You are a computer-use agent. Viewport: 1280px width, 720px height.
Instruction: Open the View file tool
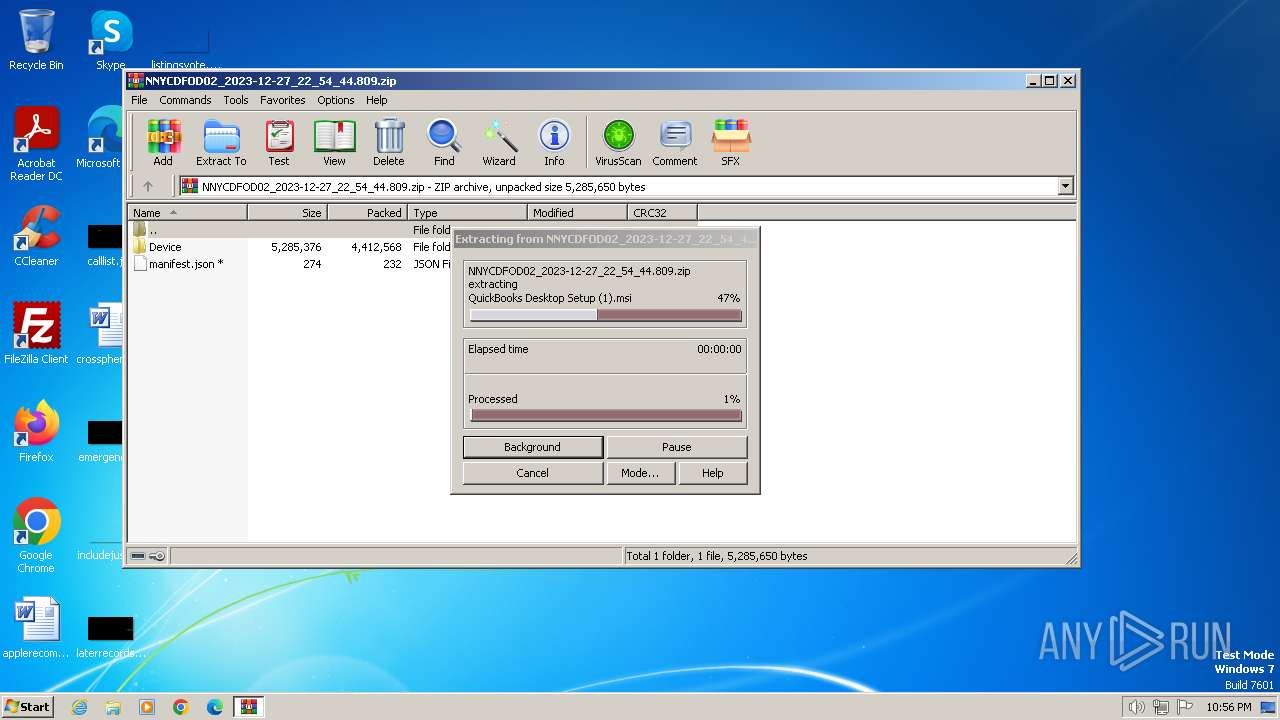(x=334, y=142)
